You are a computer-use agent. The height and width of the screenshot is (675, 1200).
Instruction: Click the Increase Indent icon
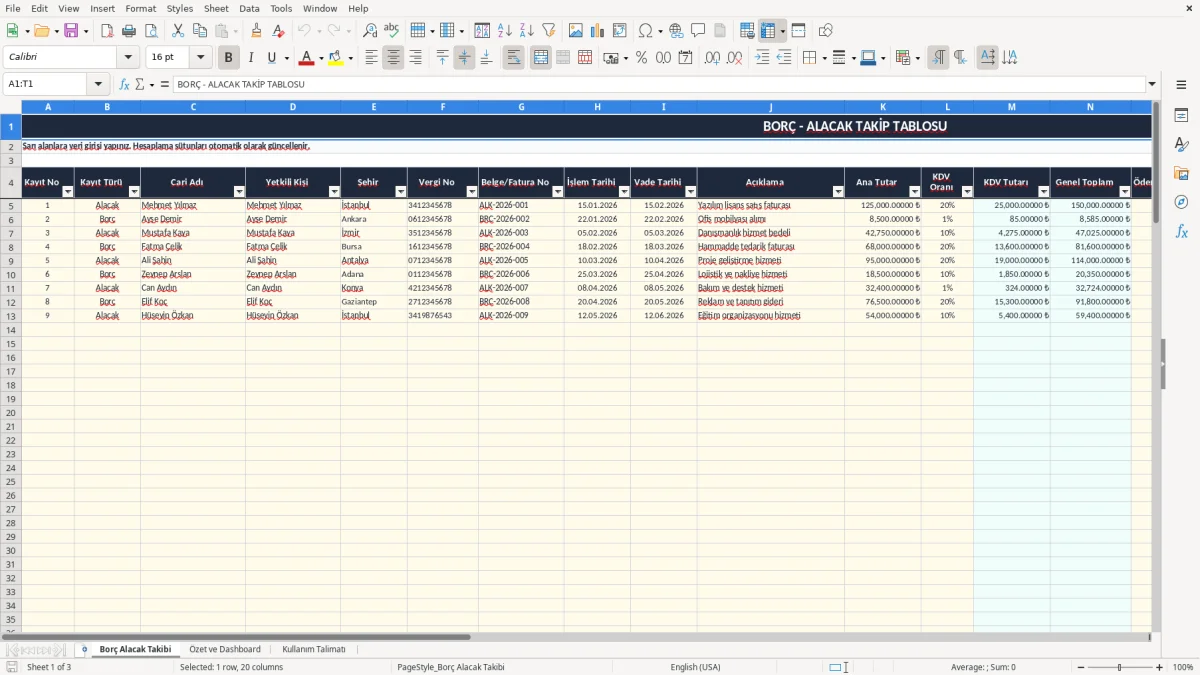tap(762, 58)
